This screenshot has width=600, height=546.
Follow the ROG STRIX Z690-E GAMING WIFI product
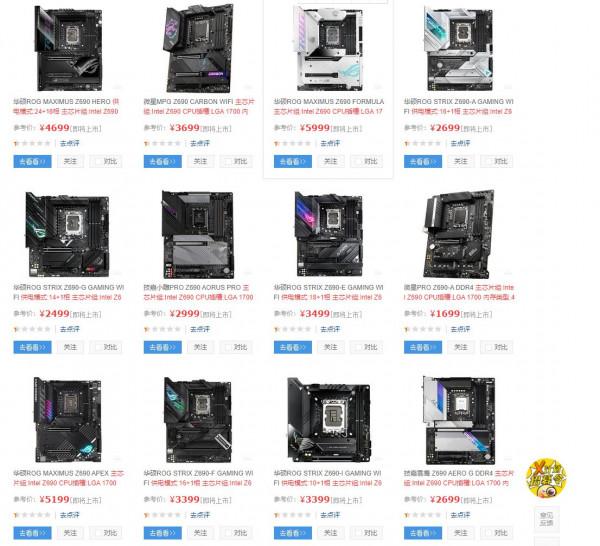tap(331, 347)
